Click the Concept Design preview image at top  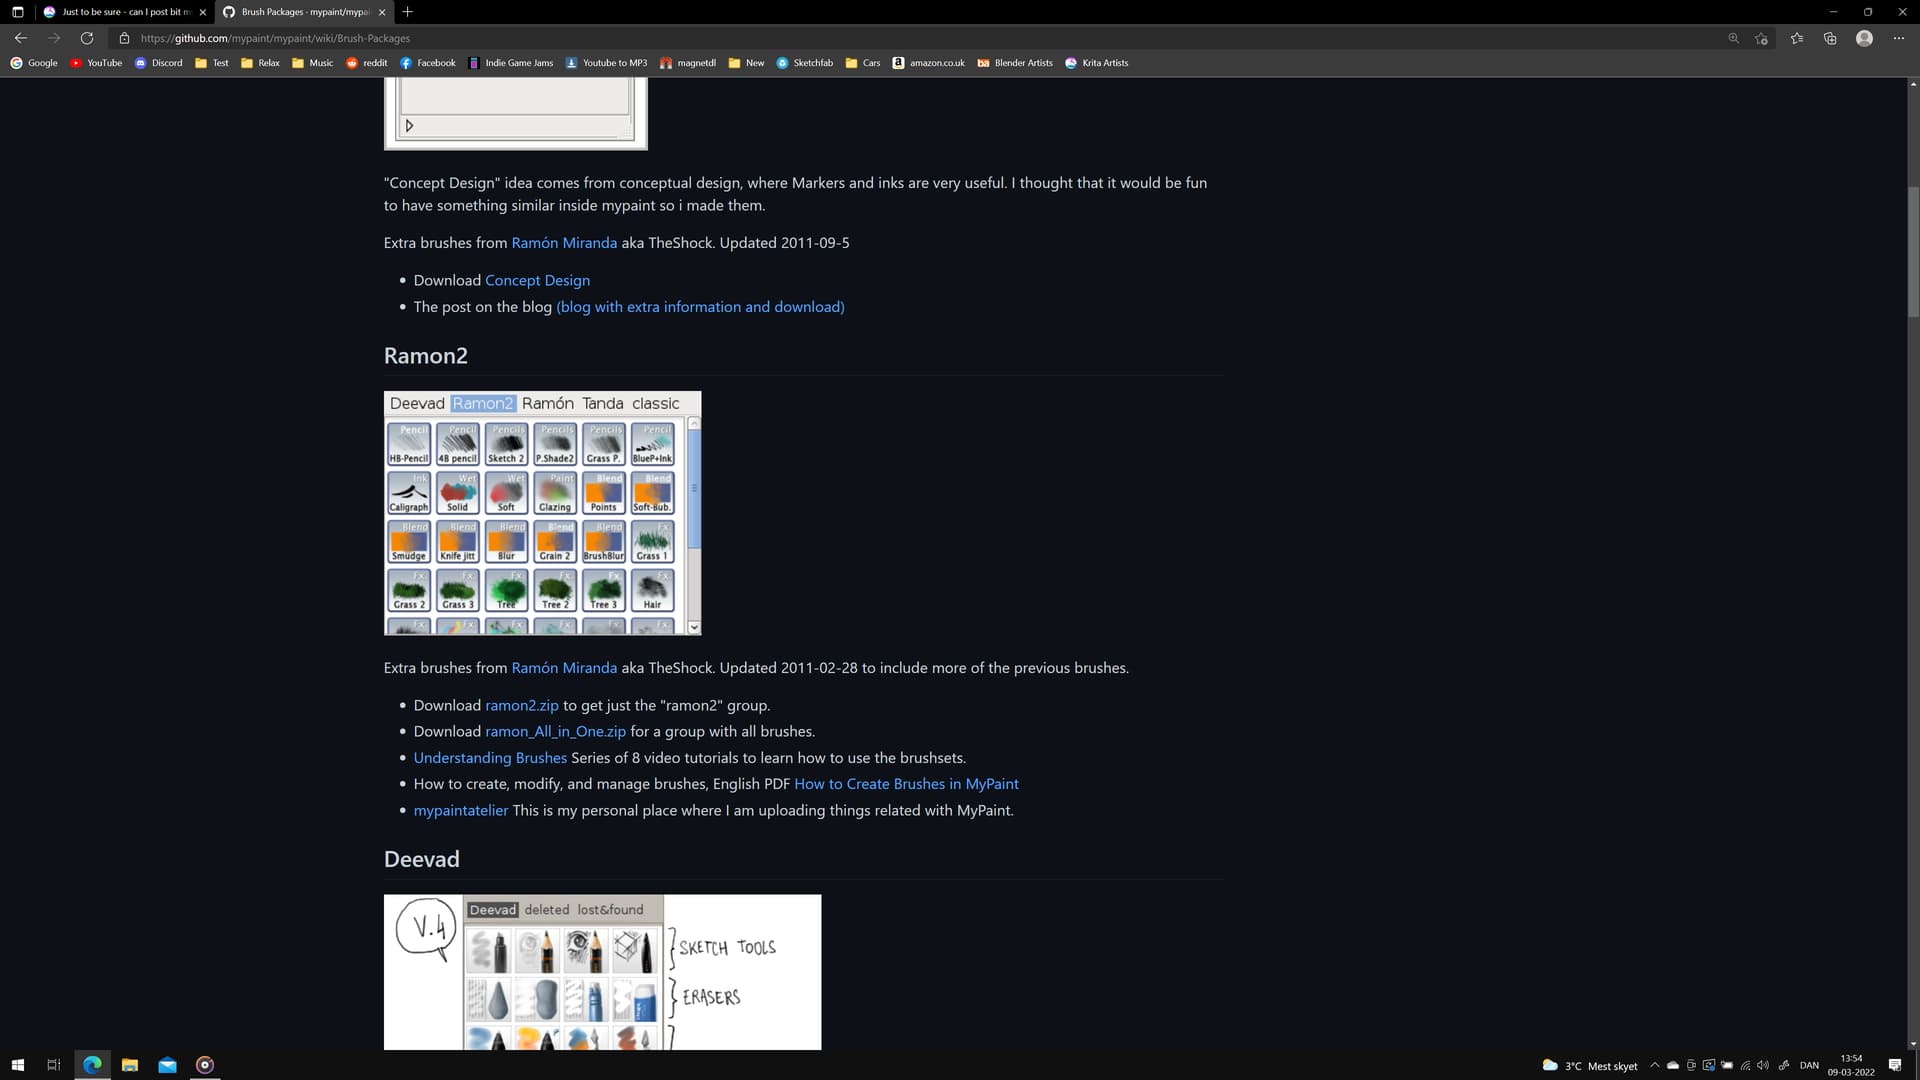click(x=515, y=114)
